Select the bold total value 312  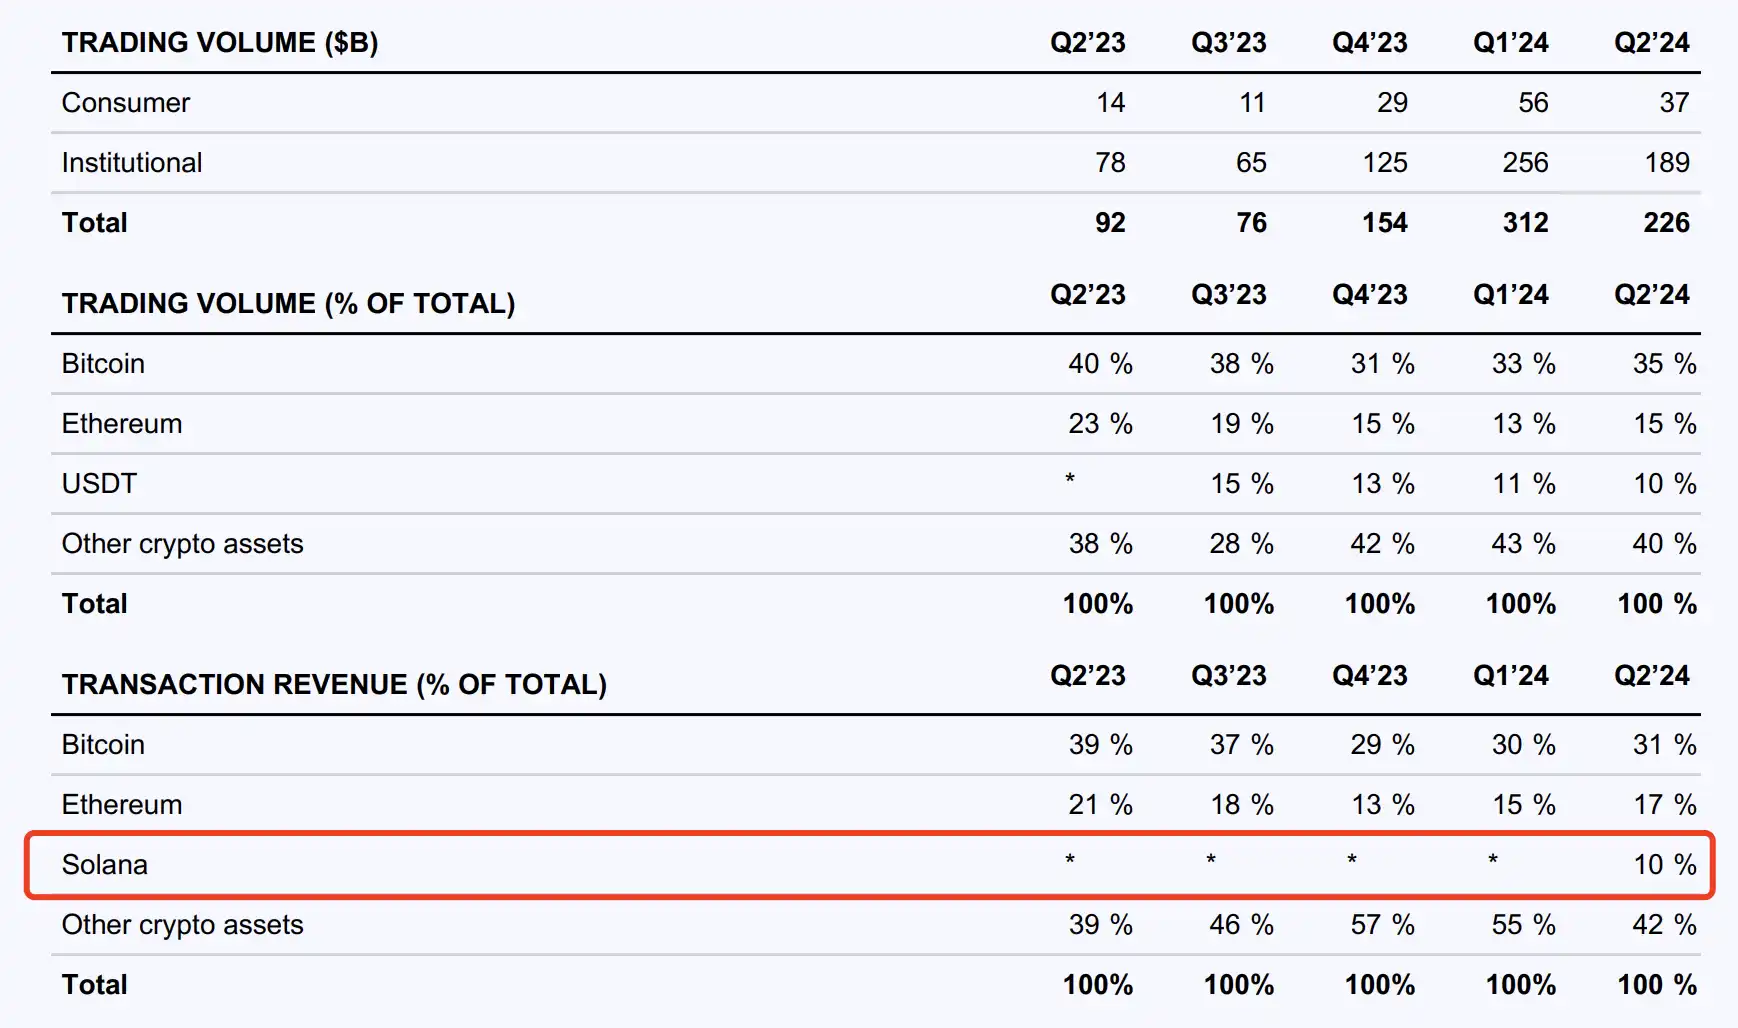pos(1525,223)
